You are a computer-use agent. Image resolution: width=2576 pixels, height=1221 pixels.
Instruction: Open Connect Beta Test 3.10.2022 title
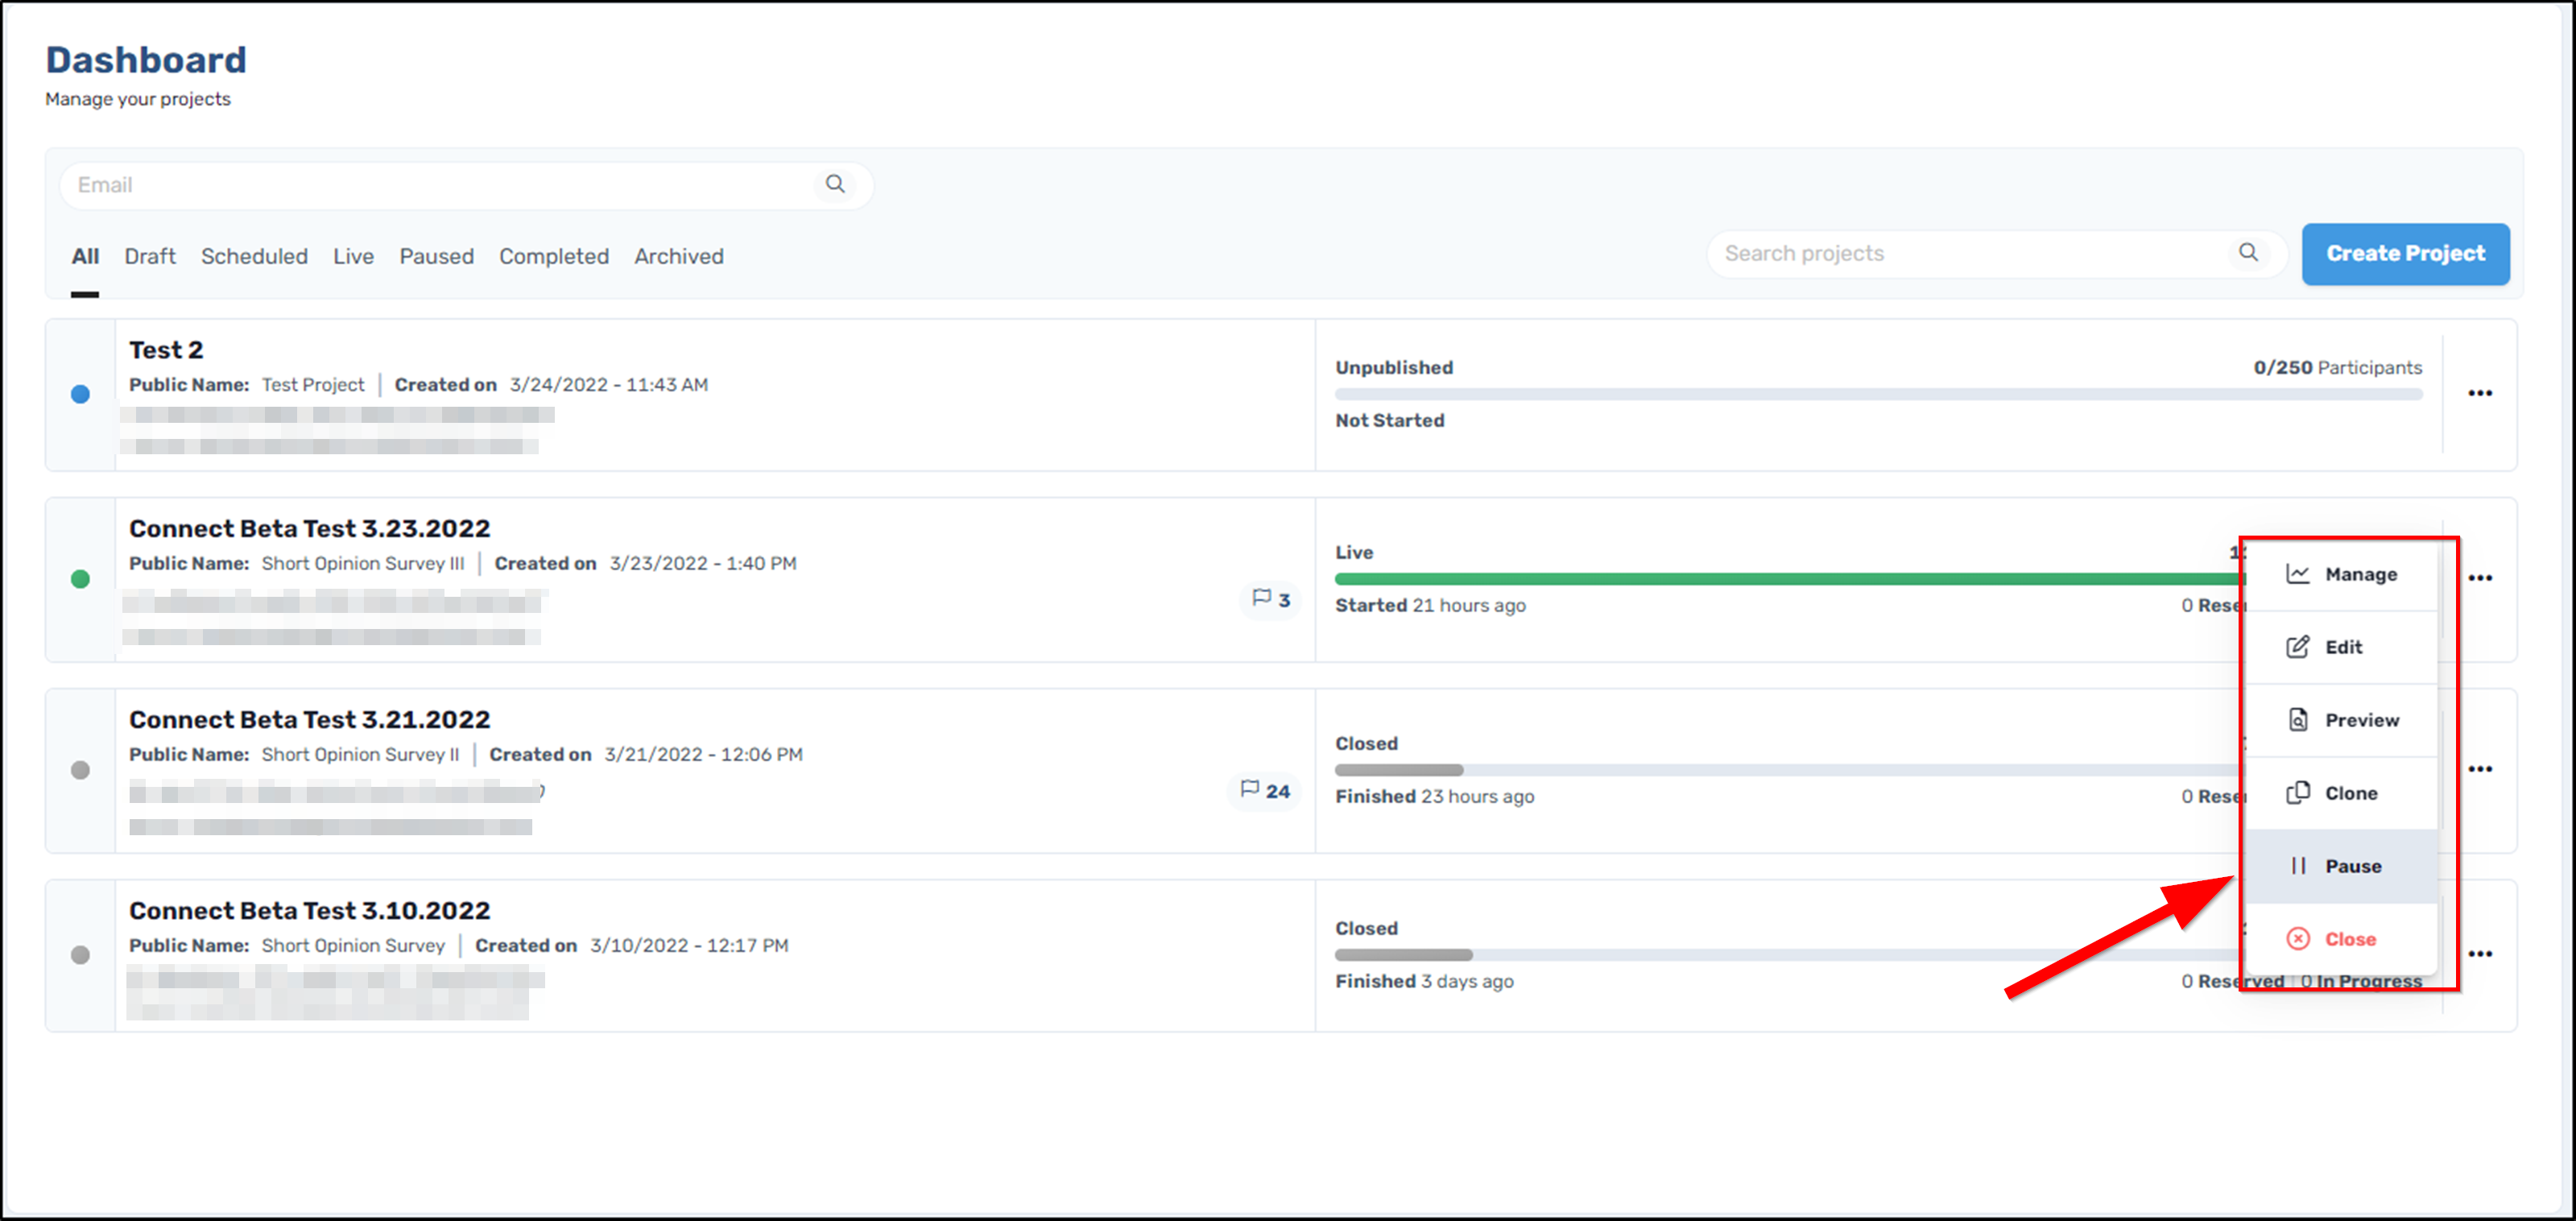pyautogui.click(x=309, y=910)
